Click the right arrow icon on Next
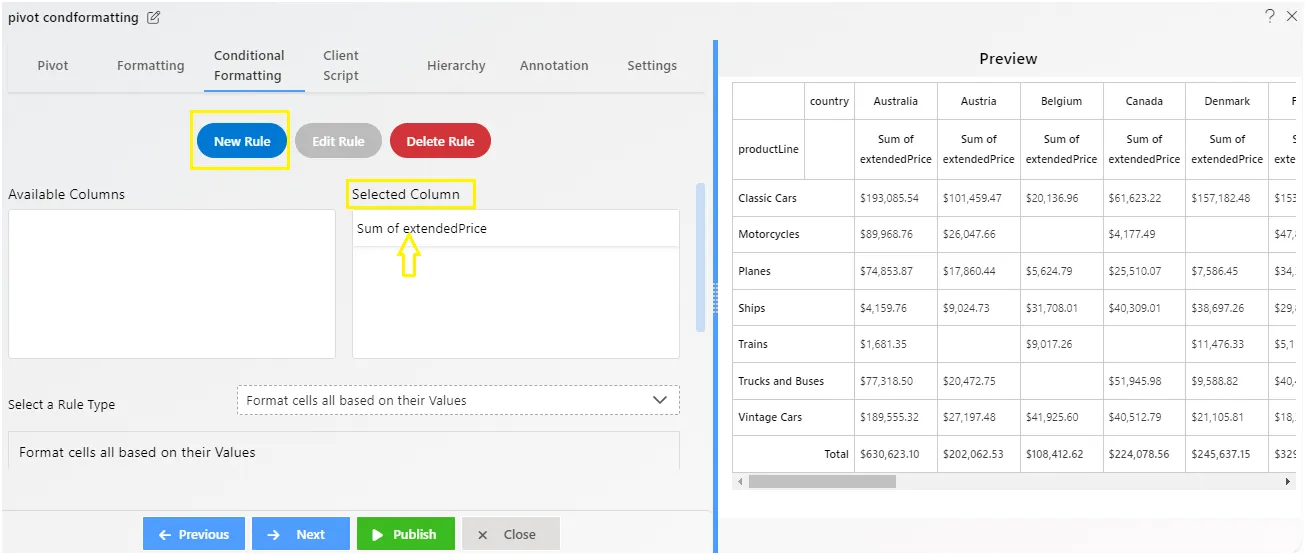This screenshot has width=1305, height=555. point(274,535)
